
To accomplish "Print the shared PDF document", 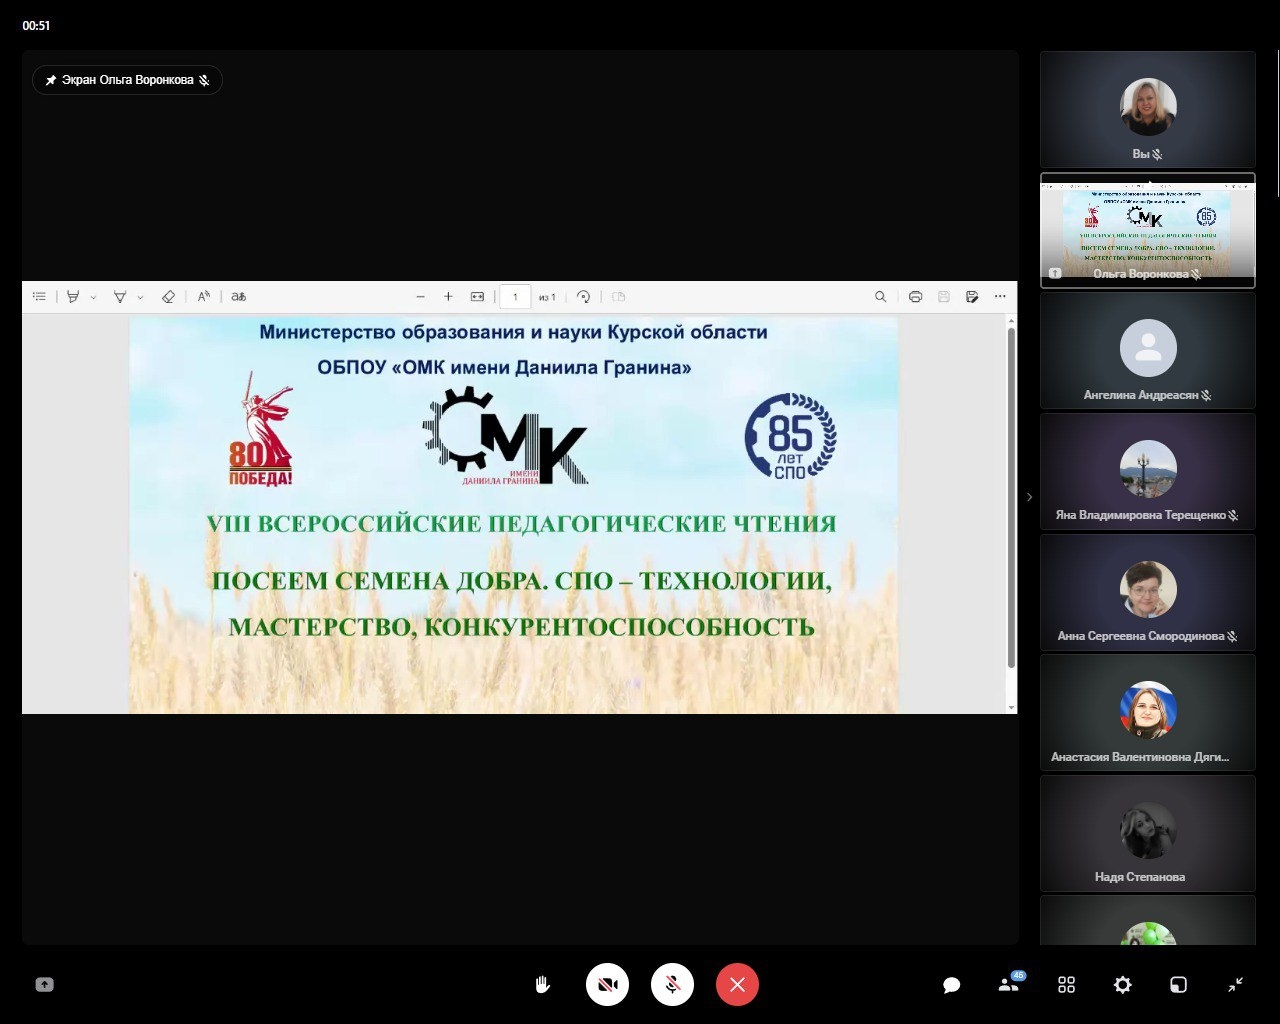I will (915, 297).
